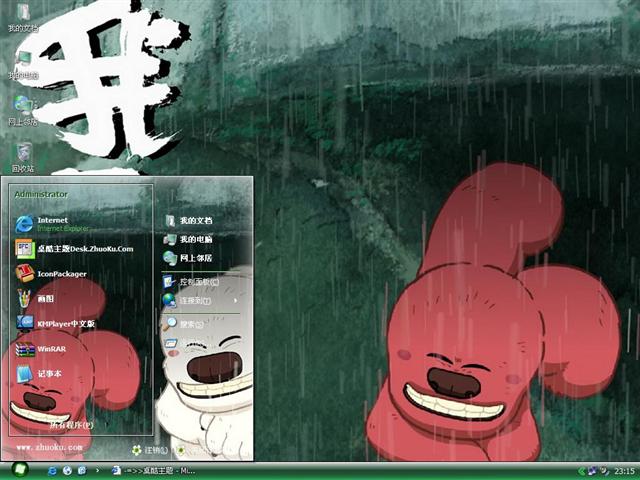Expand 所有程序(P) all programs list
The image size is (640, 480).
tap(71, 425)
